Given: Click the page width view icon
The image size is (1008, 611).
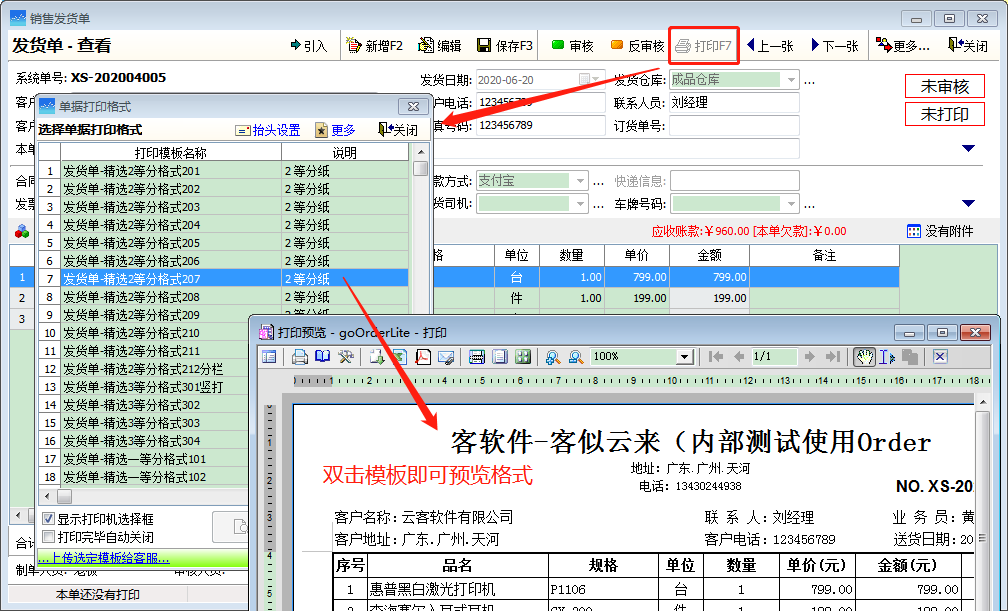Looking at the screenshot, I should pyautogui.click(x=476, y=356).
